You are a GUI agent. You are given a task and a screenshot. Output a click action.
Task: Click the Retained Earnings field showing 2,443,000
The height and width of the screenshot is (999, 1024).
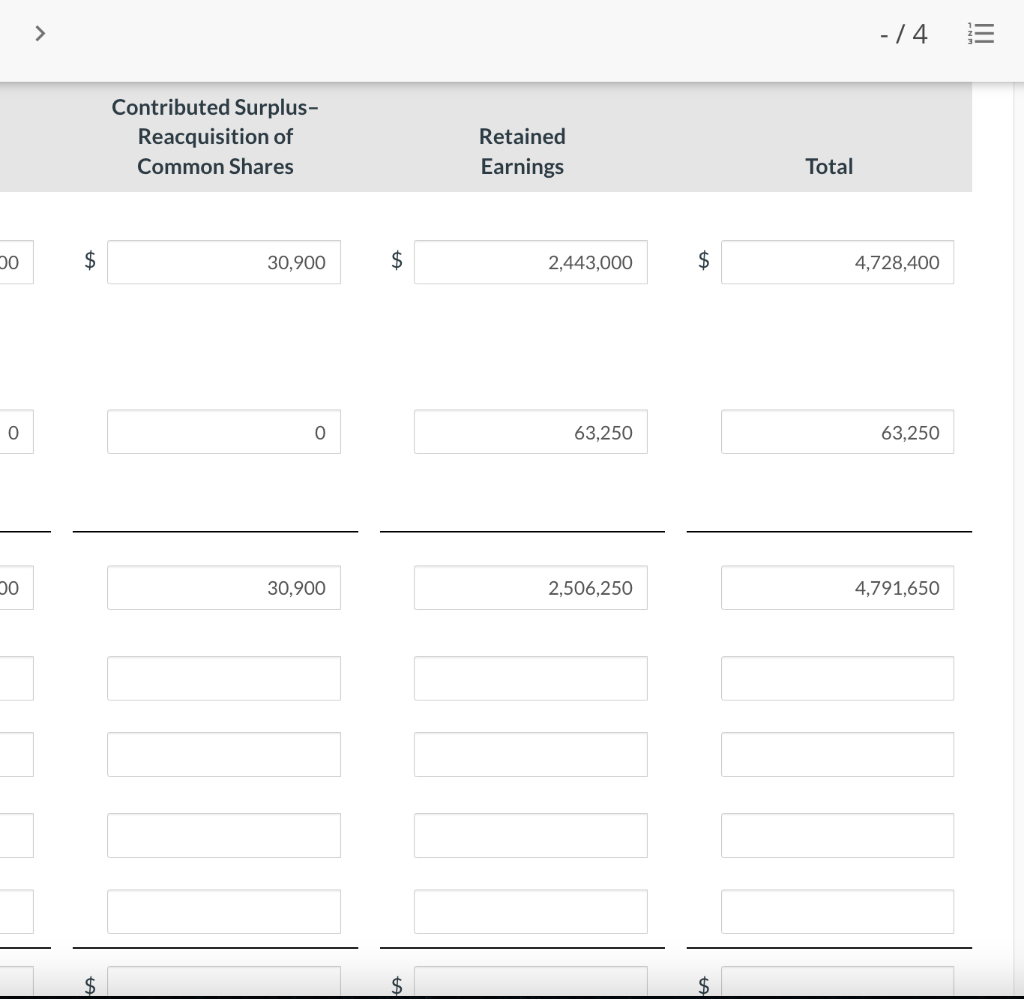tap(530, 262)
